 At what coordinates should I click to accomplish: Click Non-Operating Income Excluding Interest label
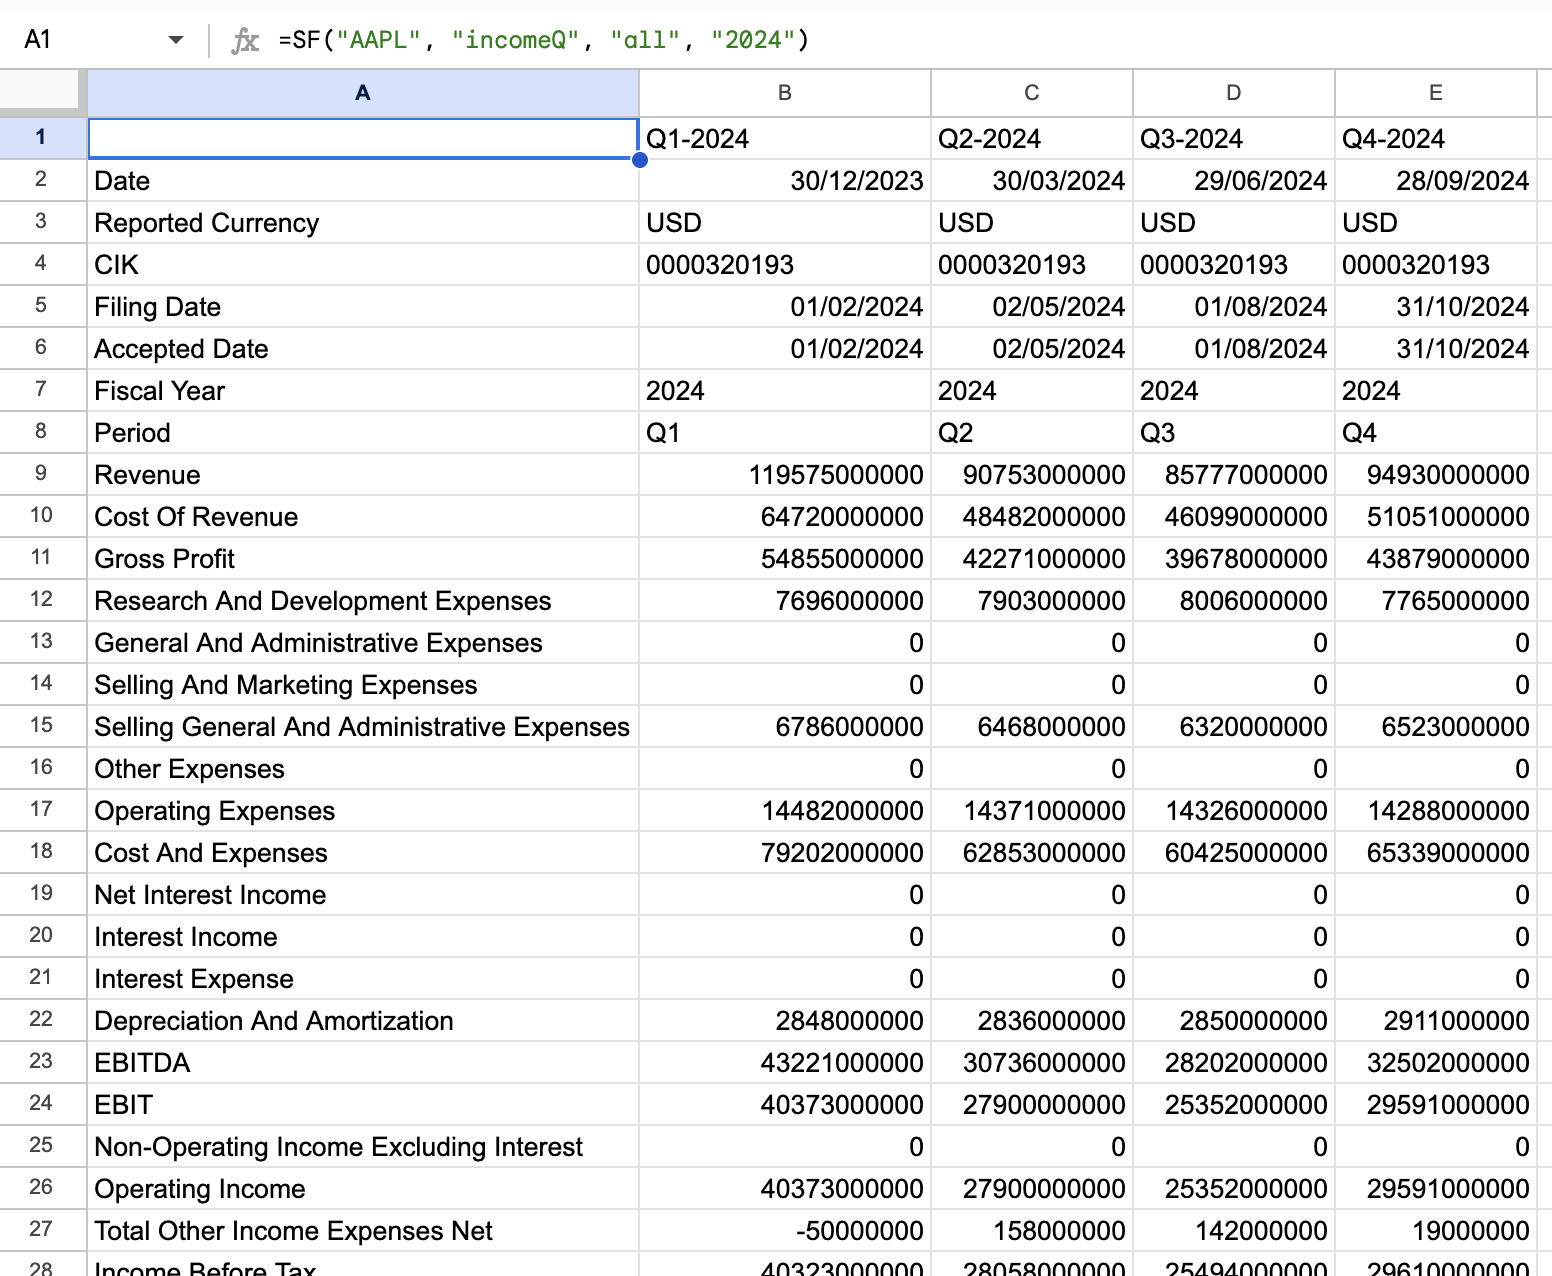click(363, 1147)
